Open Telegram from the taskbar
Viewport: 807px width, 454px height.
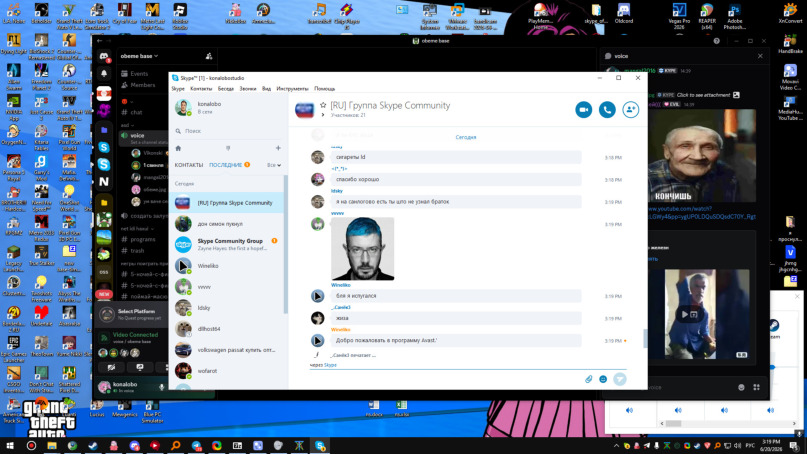pos(197,446)
